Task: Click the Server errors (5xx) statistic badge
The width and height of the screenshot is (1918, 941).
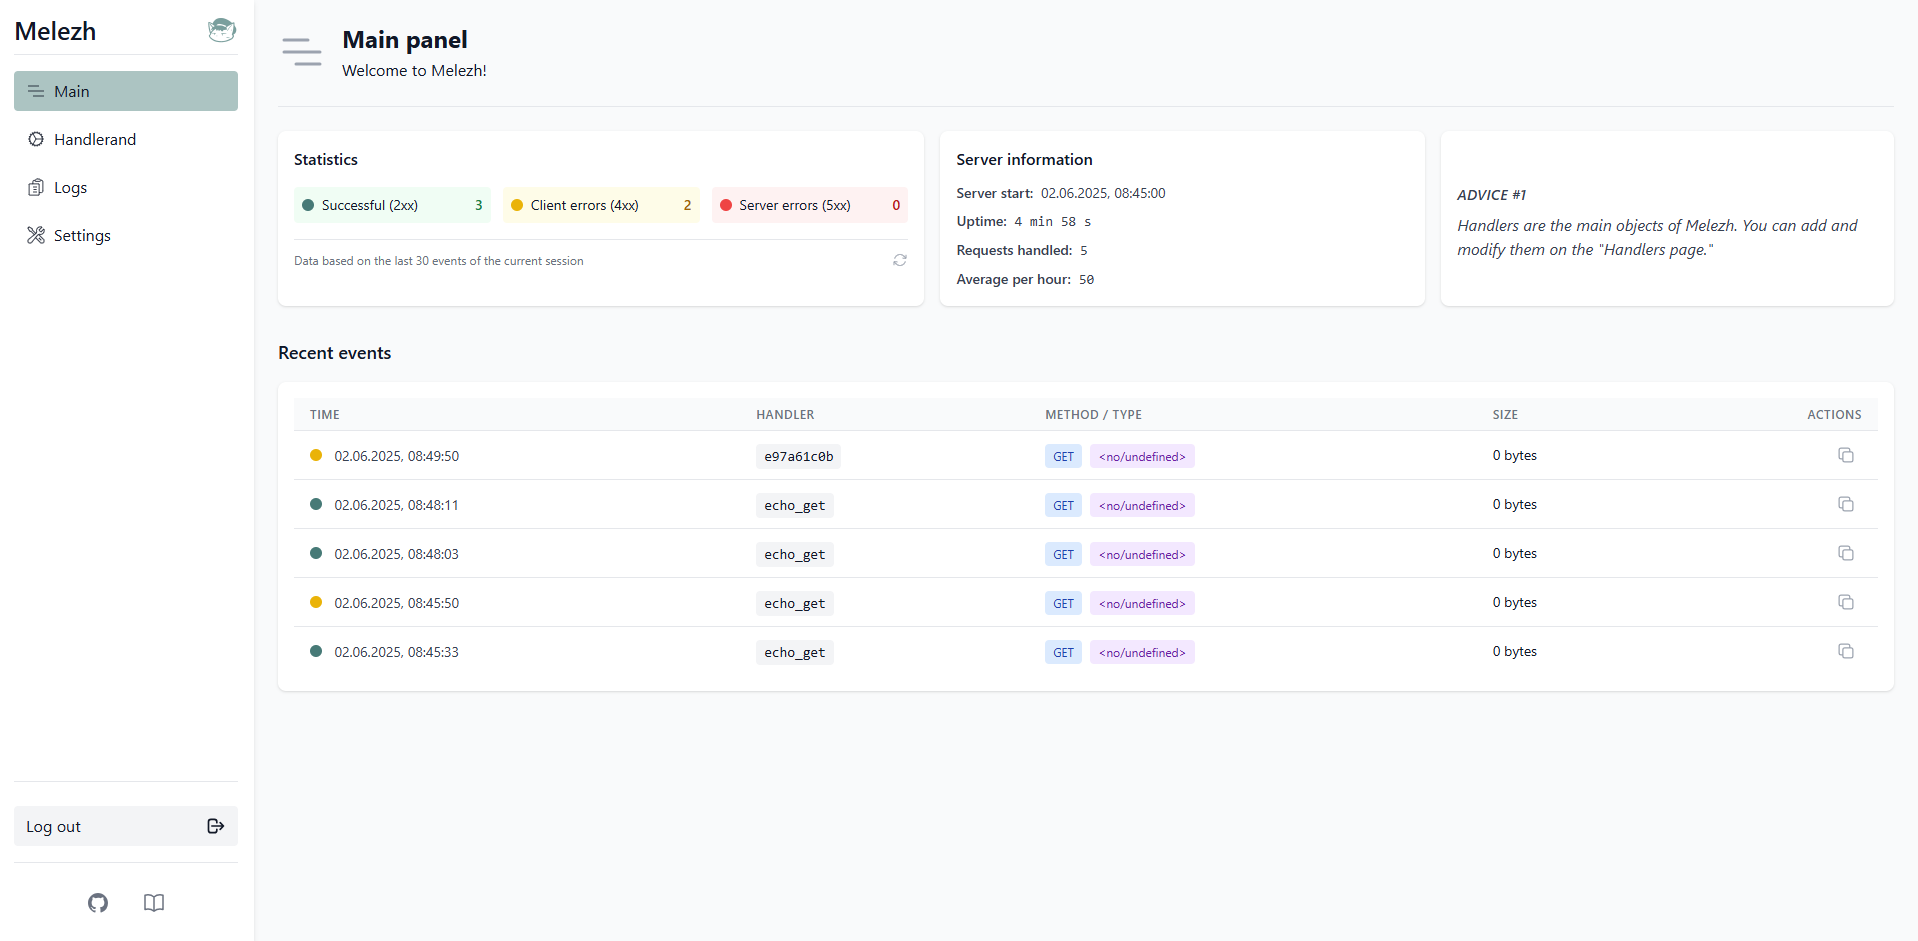Action: click(x=810, y=205)
